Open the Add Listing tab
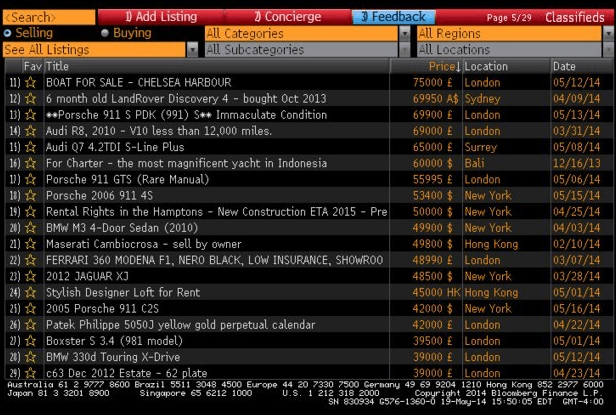 click(x=161, y=17)
